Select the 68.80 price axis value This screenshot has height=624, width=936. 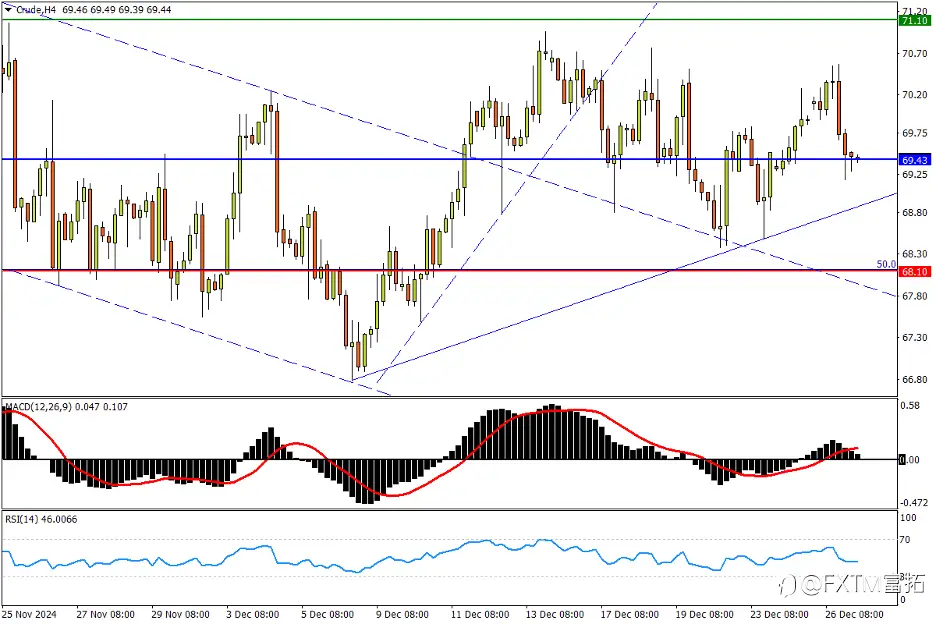[x=915, y=213]
